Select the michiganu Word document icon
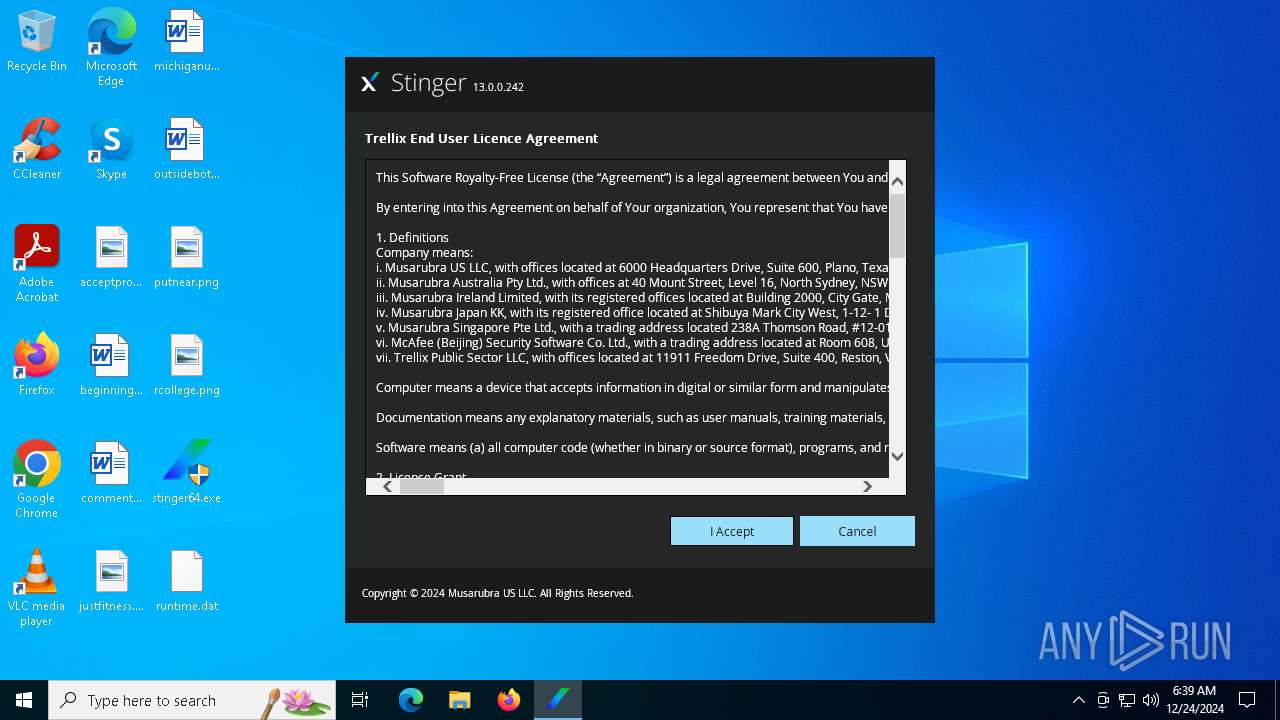The height and width of the screenshot is (720, 1280). pos(186,42)
